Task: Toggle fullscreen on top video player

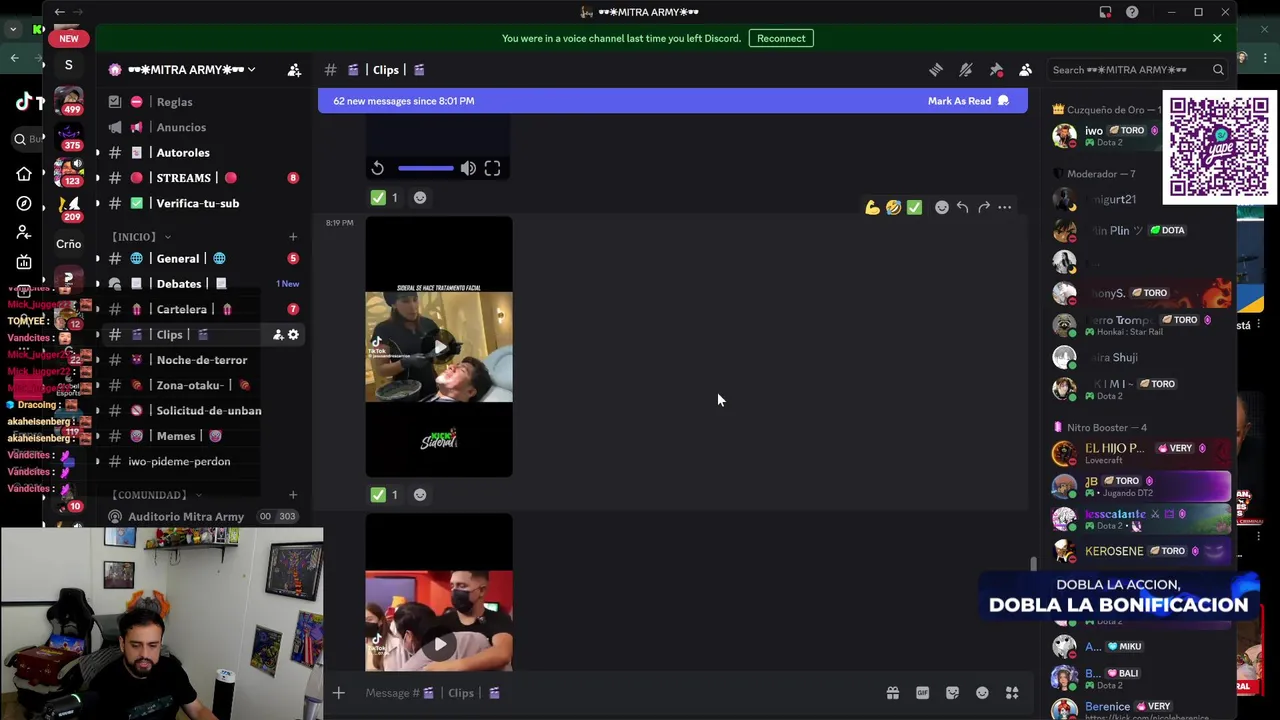Action: [492, 168]
